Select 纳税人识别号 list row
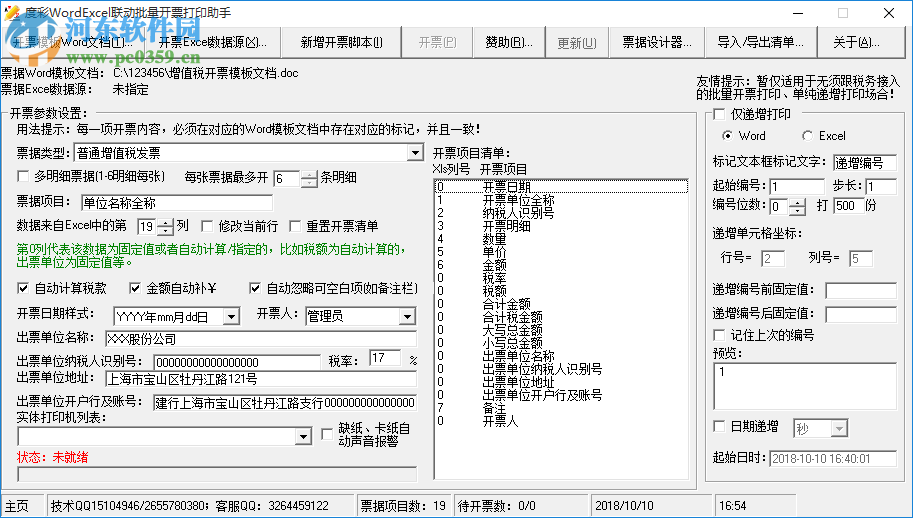The width and height of the screenshot is (913, 518). coord(561,213)
